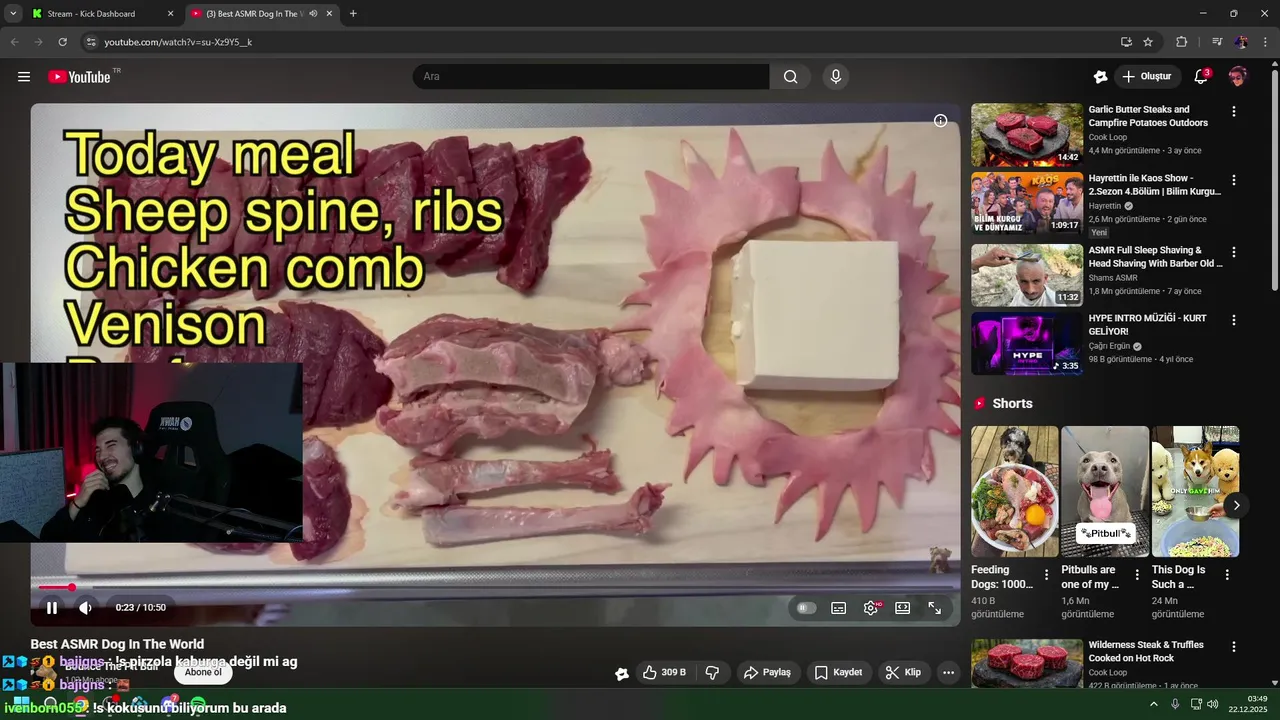Image resolution: width=1280 pixels, height=720 pixels.
Task: Click the search magnifier button
Action: coord(790,77)
